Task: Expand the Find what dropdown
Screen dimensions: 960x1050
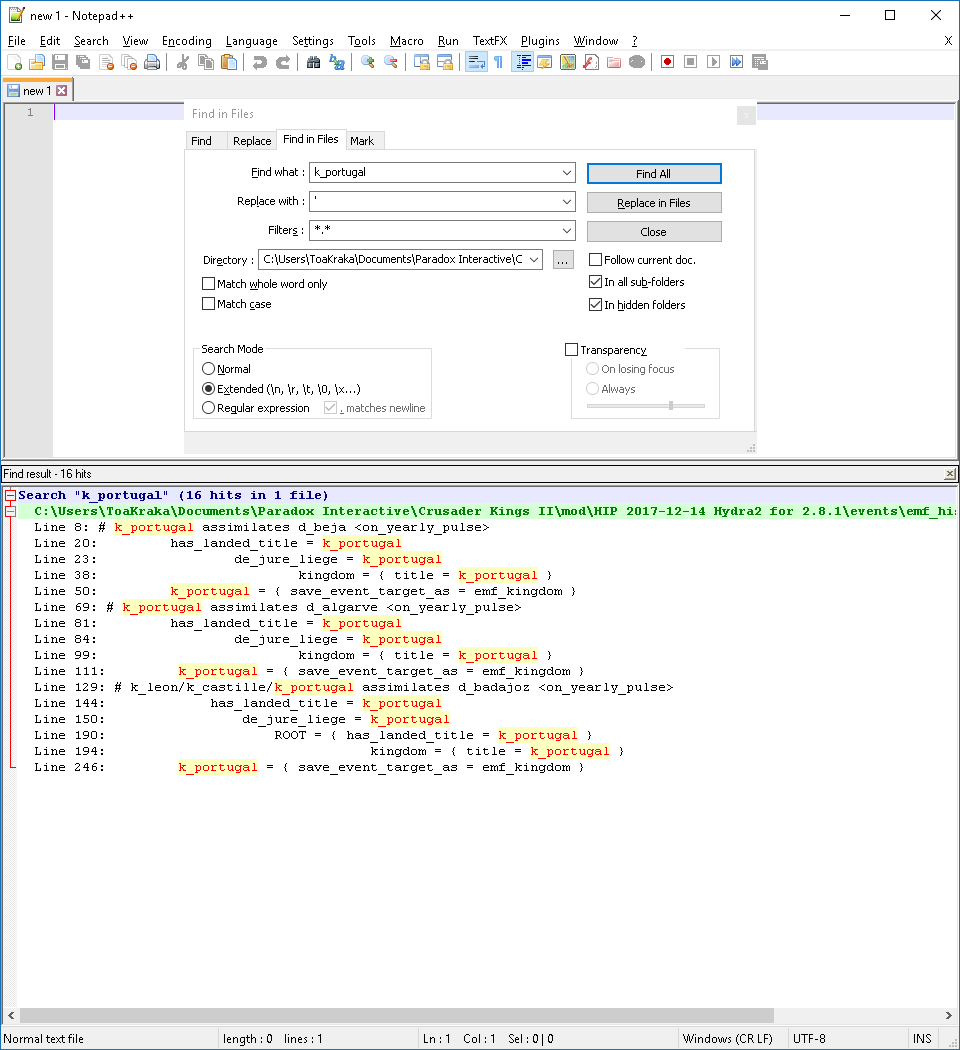Action: (x=567, y=173)
